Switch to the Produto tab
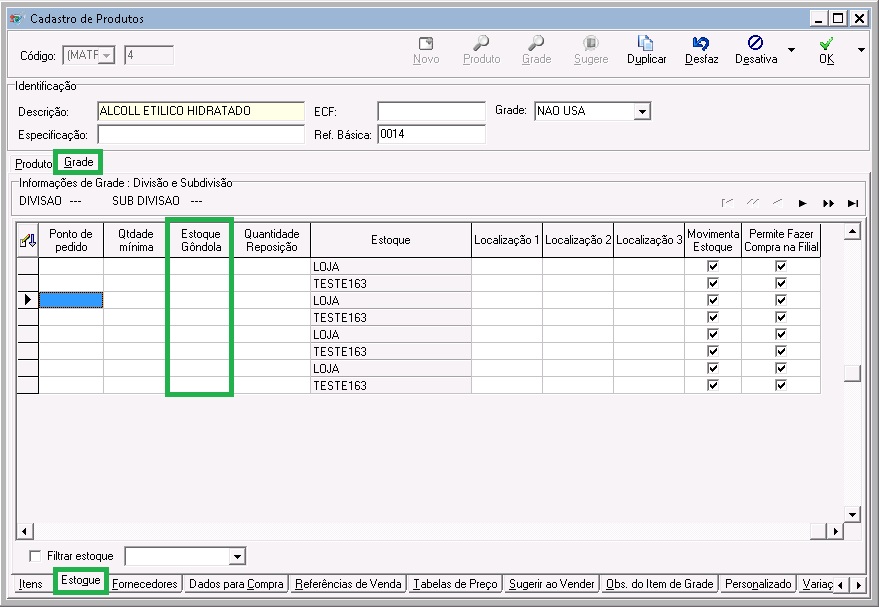 [x=33, y=164]
